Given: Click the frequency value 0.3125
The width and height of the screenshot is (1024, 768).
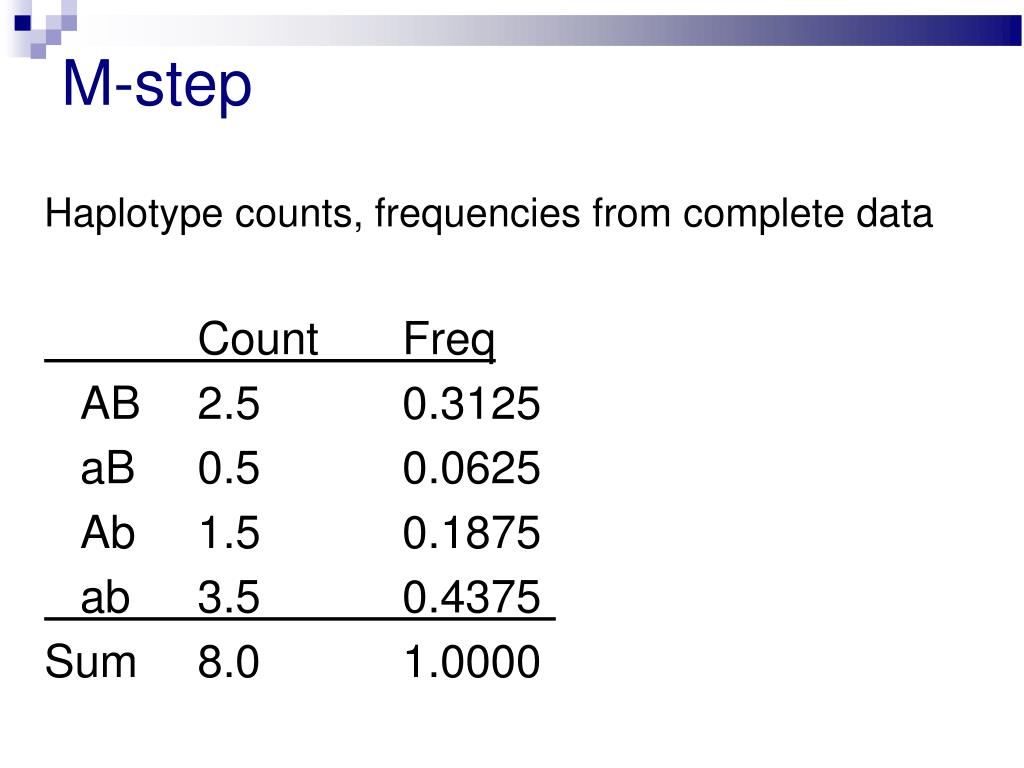Looking at the screenshot, I should point(472,404).
